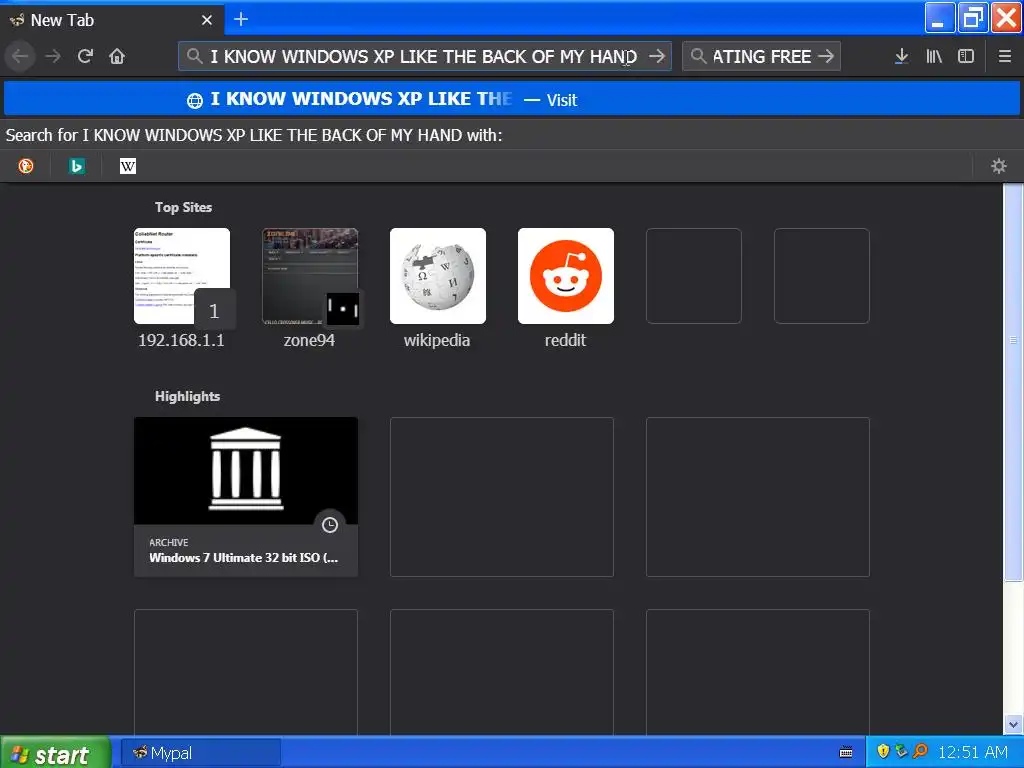Click the Back navigation arrow

point(20,57)
